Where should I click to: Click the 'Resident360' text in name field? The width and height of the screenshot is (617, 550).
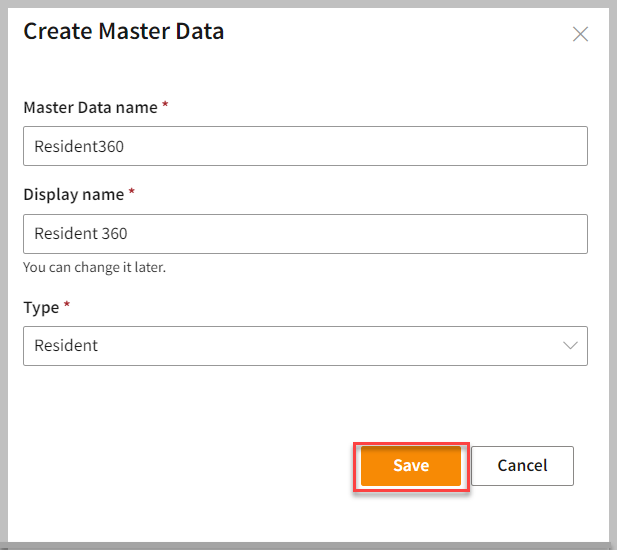coord(78,146)
